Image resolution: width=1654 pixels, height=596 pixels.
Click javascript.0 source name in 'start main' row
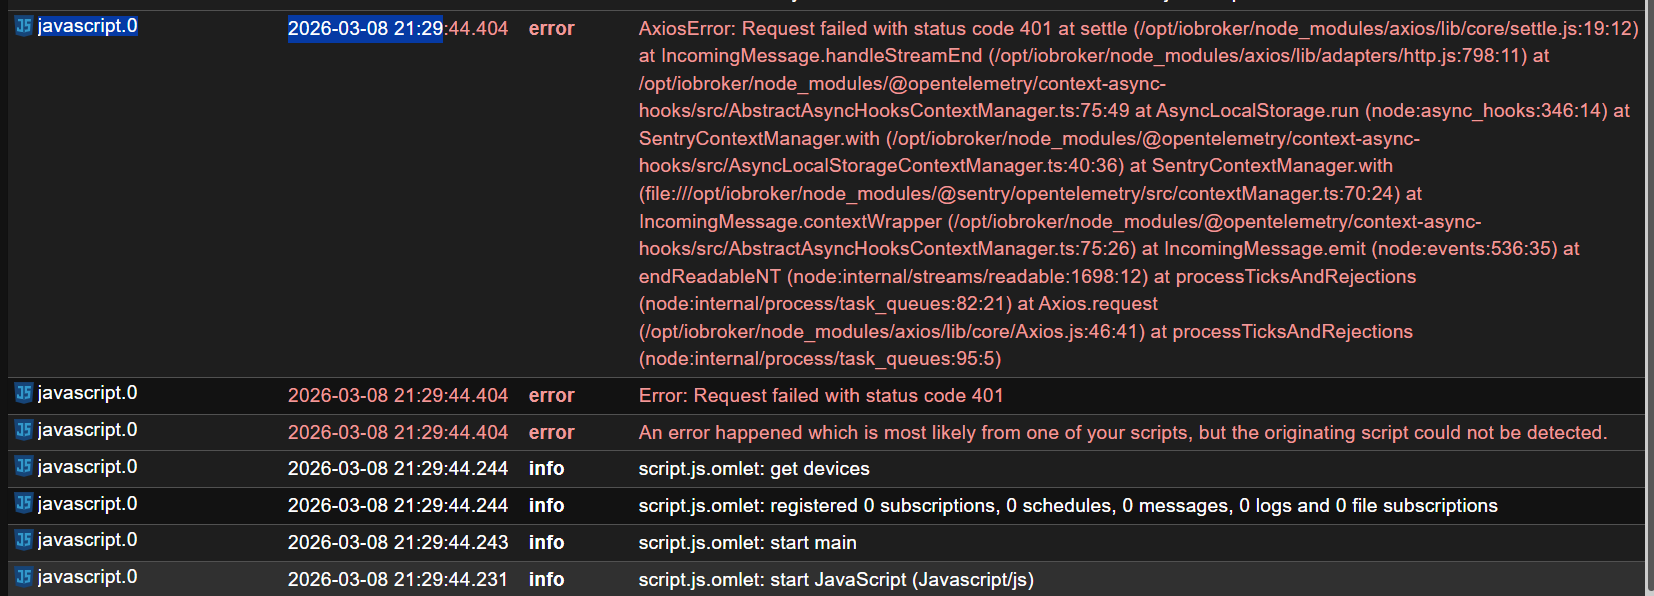coord(87,540)
